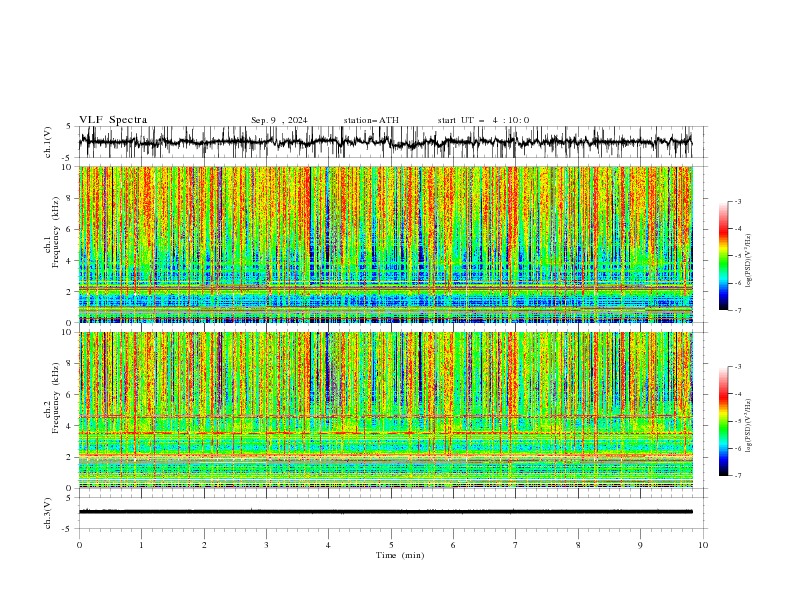Click lower color bar log(PSD) label
The width and height of the screenshot is (792, 612).
[749, 426]
